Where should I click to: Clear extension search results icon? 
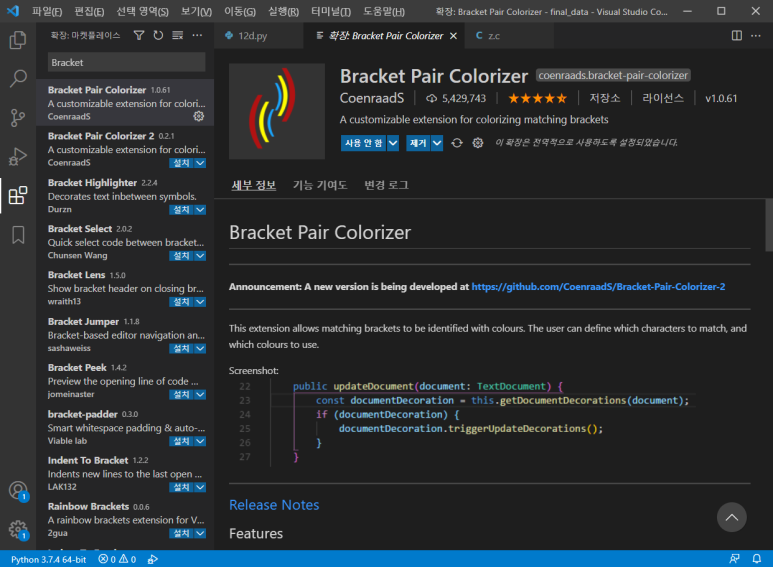tap(177, 35)
